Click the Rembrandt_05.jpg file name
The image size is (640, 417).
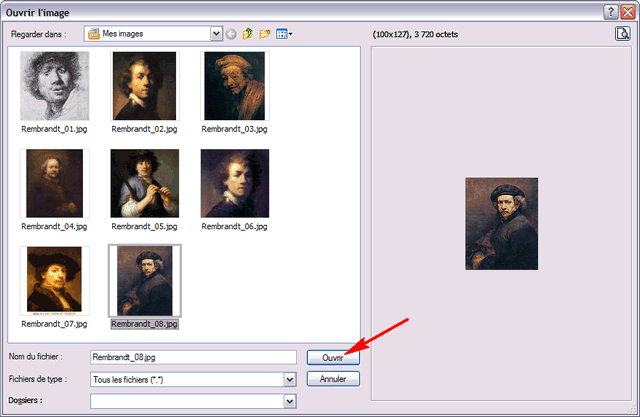(144, 226)
